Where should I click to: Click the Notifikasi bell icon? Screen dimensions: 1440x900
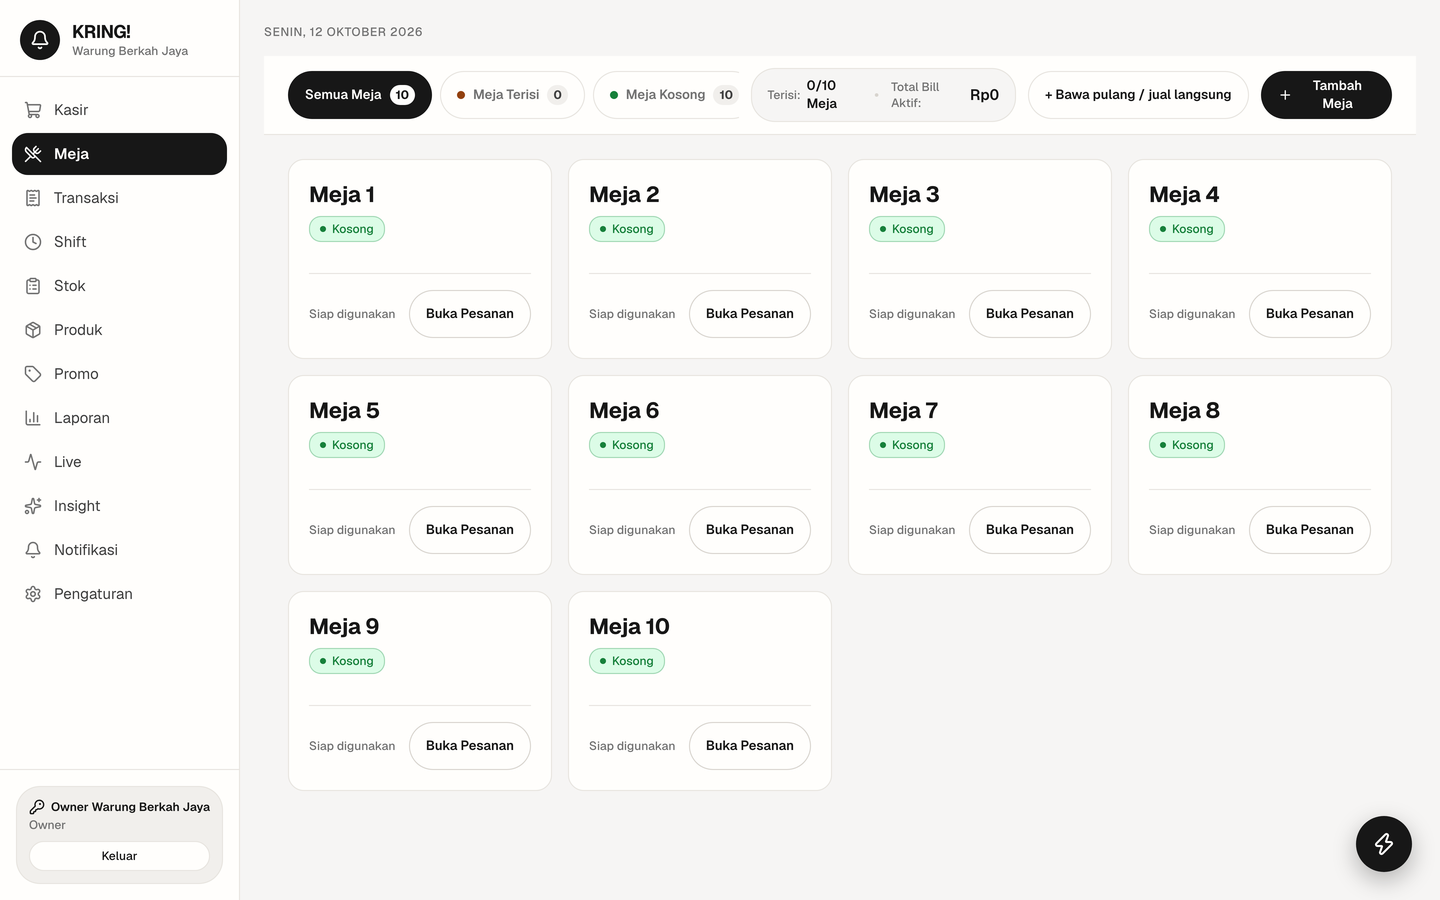(33, 550)
